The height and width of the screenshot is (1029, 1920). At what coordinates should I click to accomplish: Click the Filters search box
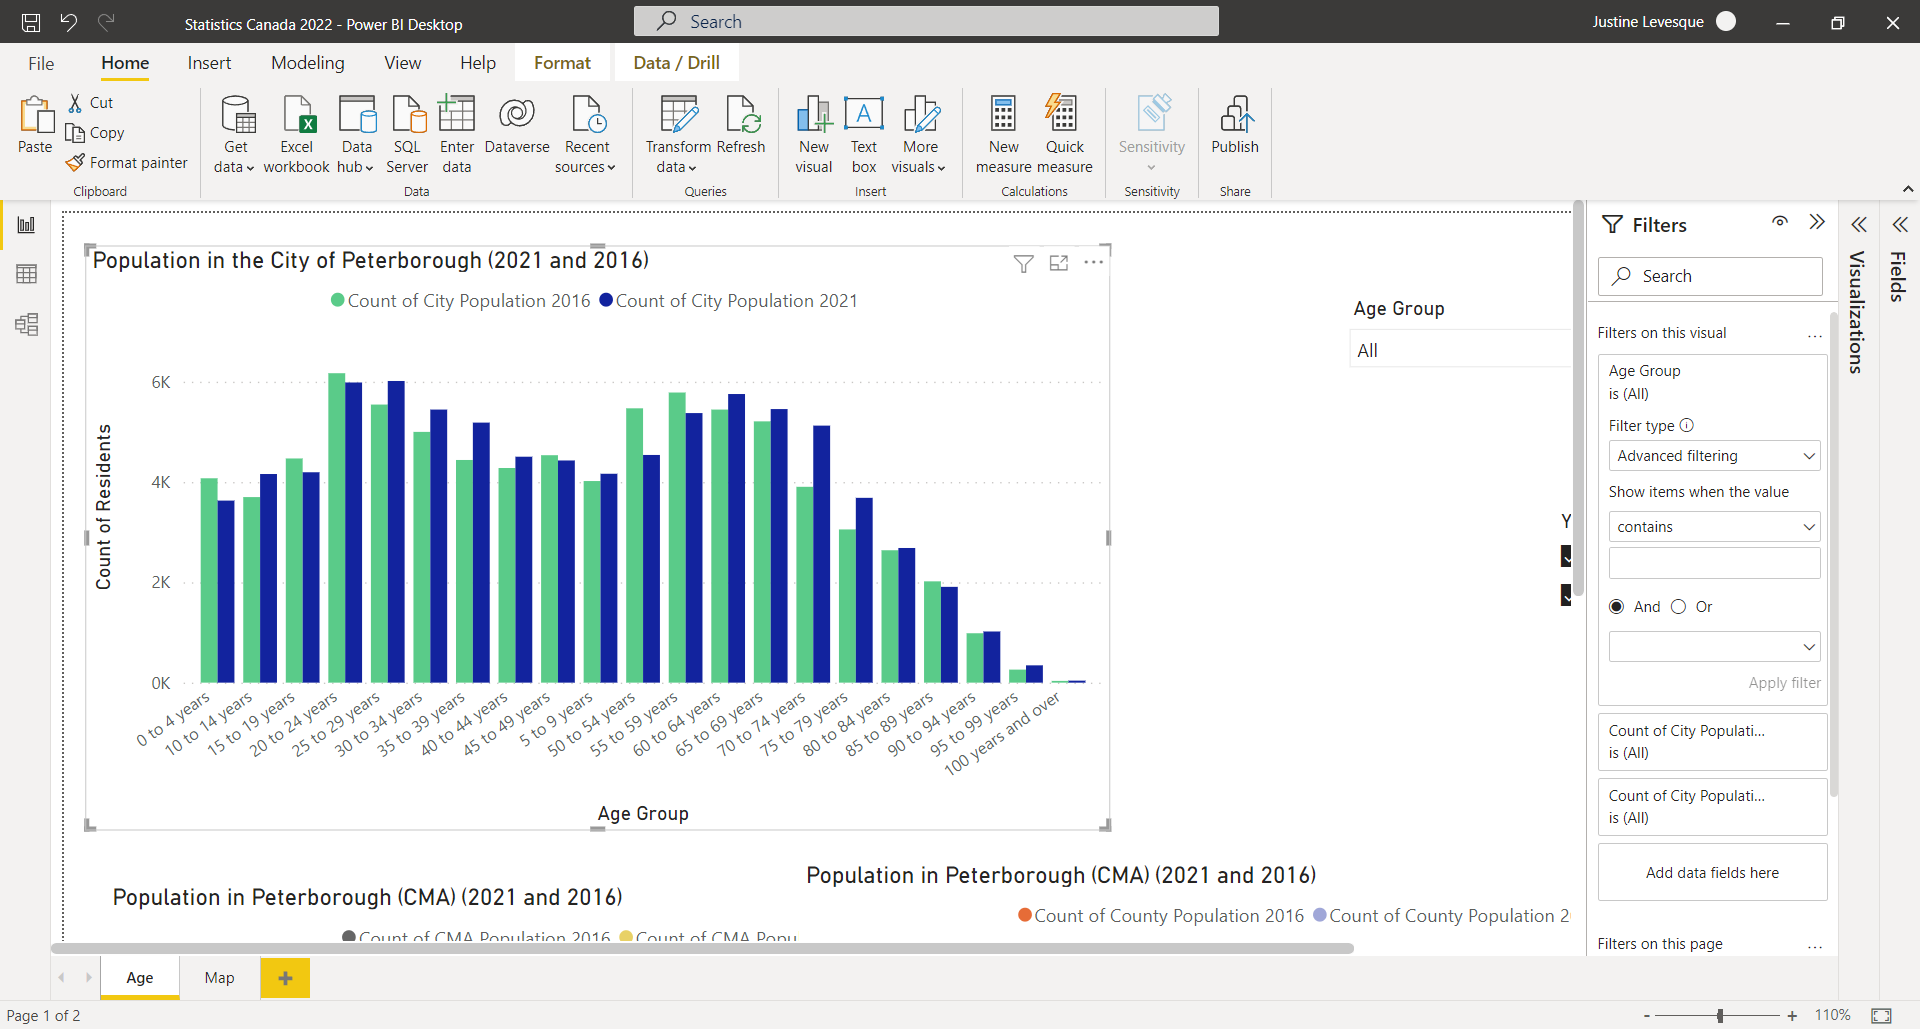point(1710,276)
